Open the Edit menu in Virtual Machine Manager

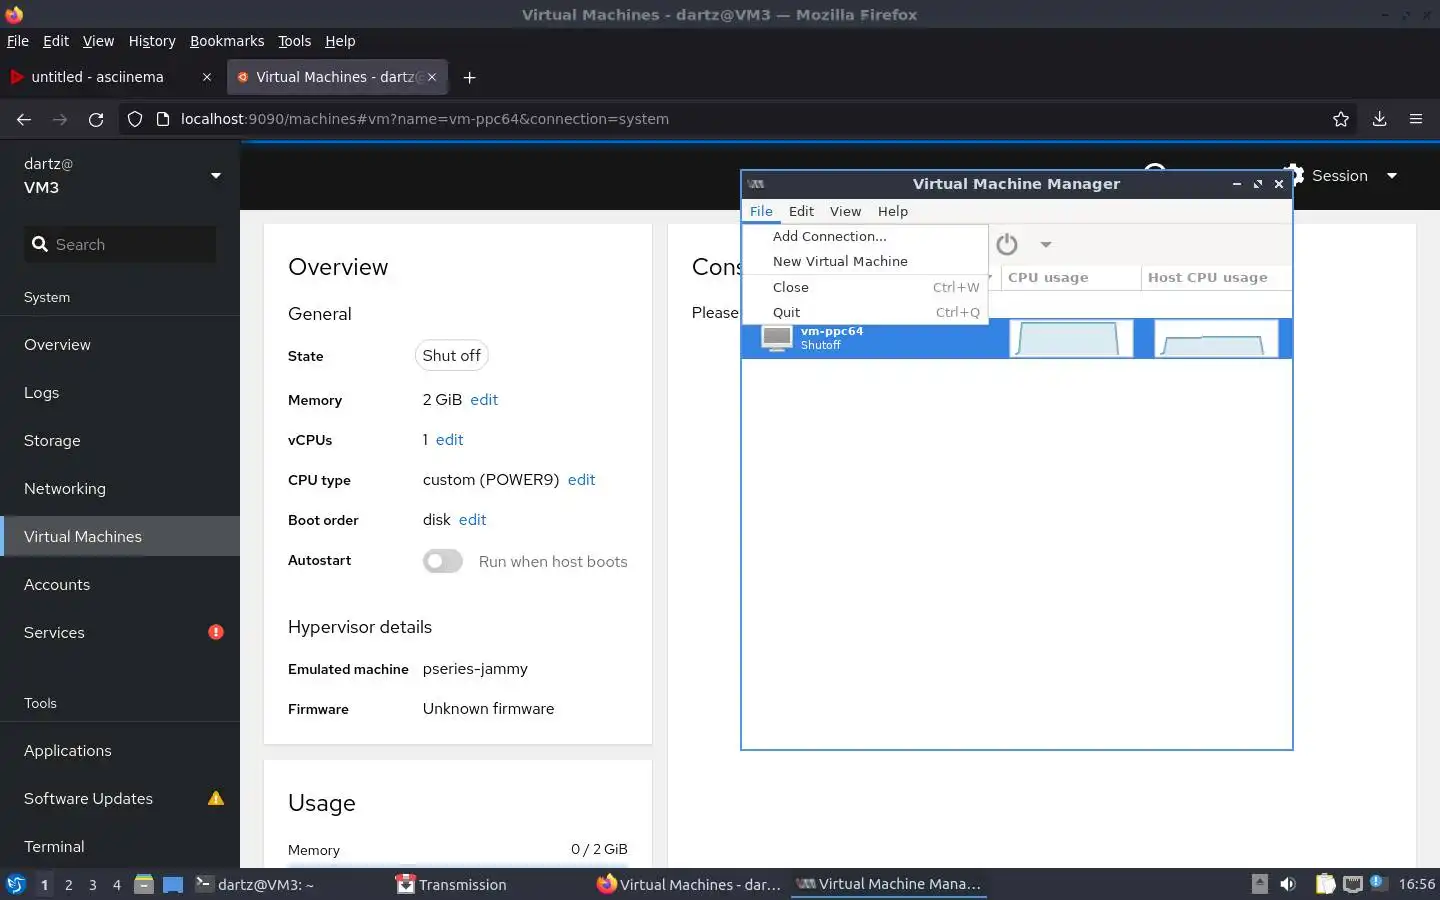[x=801, y=211]
